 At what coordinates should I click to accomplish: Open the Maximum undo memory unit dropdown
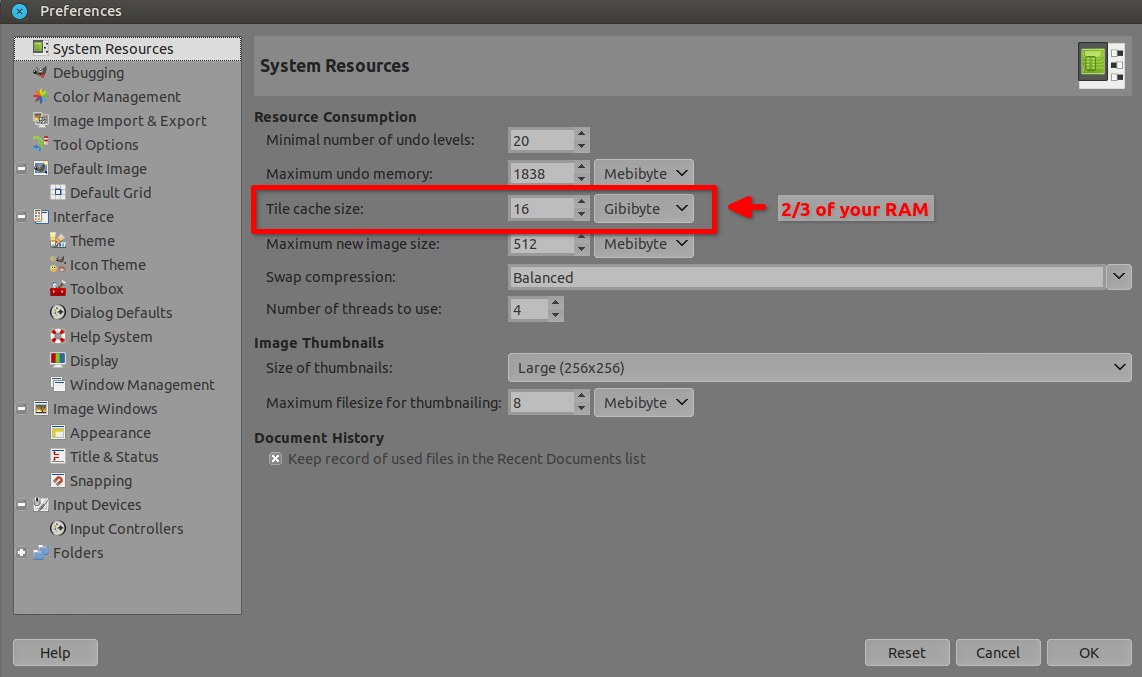tap(644, 173)
